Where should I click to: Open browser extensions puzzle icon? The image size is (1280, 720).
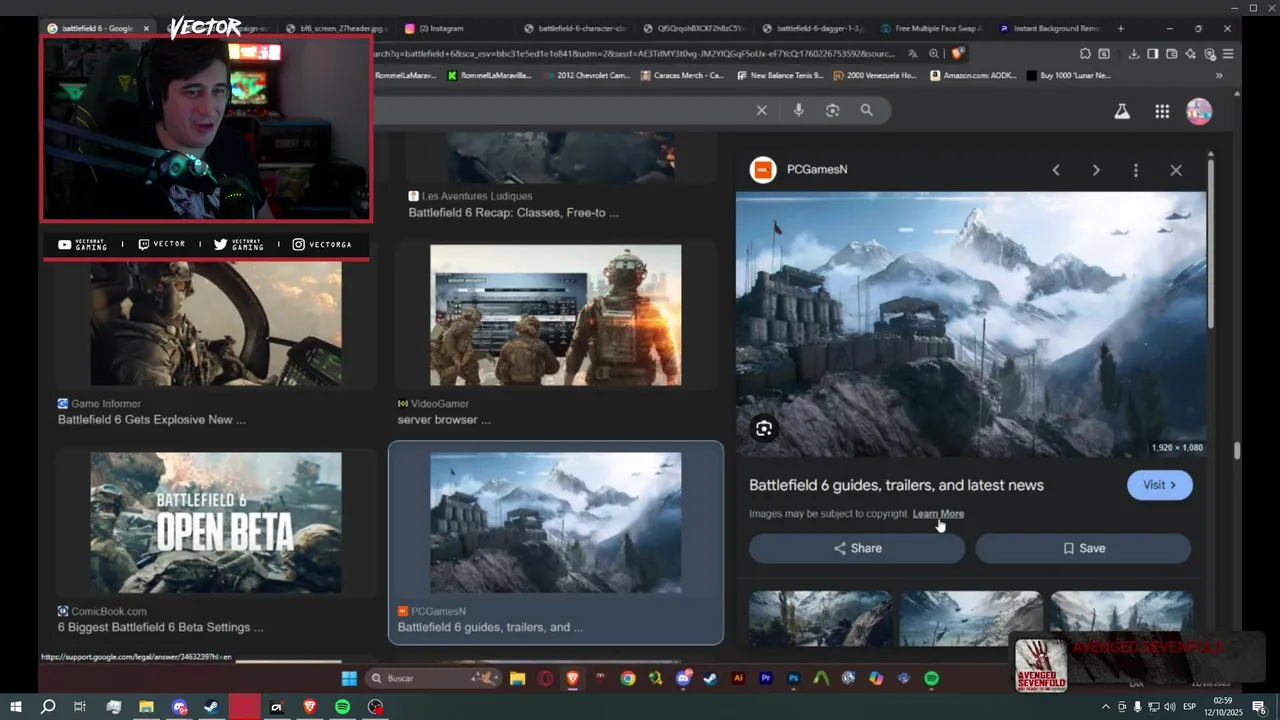pos(1085,54)
